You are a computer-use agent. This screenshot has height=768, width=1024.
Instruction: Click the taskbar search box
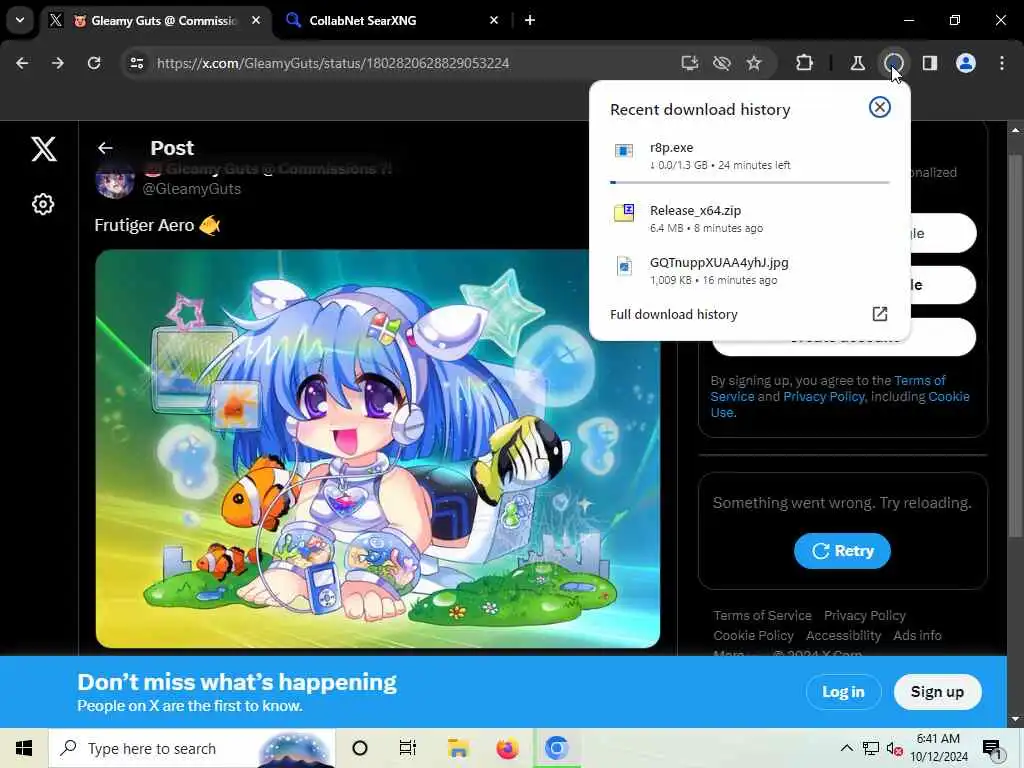(192, 748)
